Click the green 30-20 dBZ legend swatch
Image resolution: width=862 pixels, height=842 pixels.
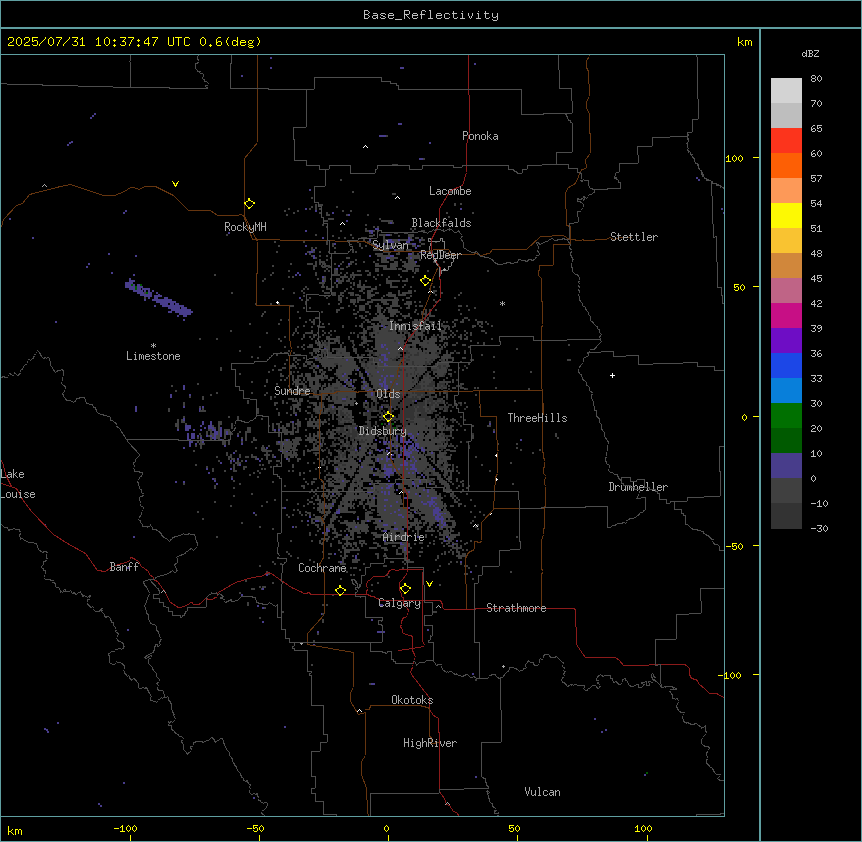pos(786,416)
